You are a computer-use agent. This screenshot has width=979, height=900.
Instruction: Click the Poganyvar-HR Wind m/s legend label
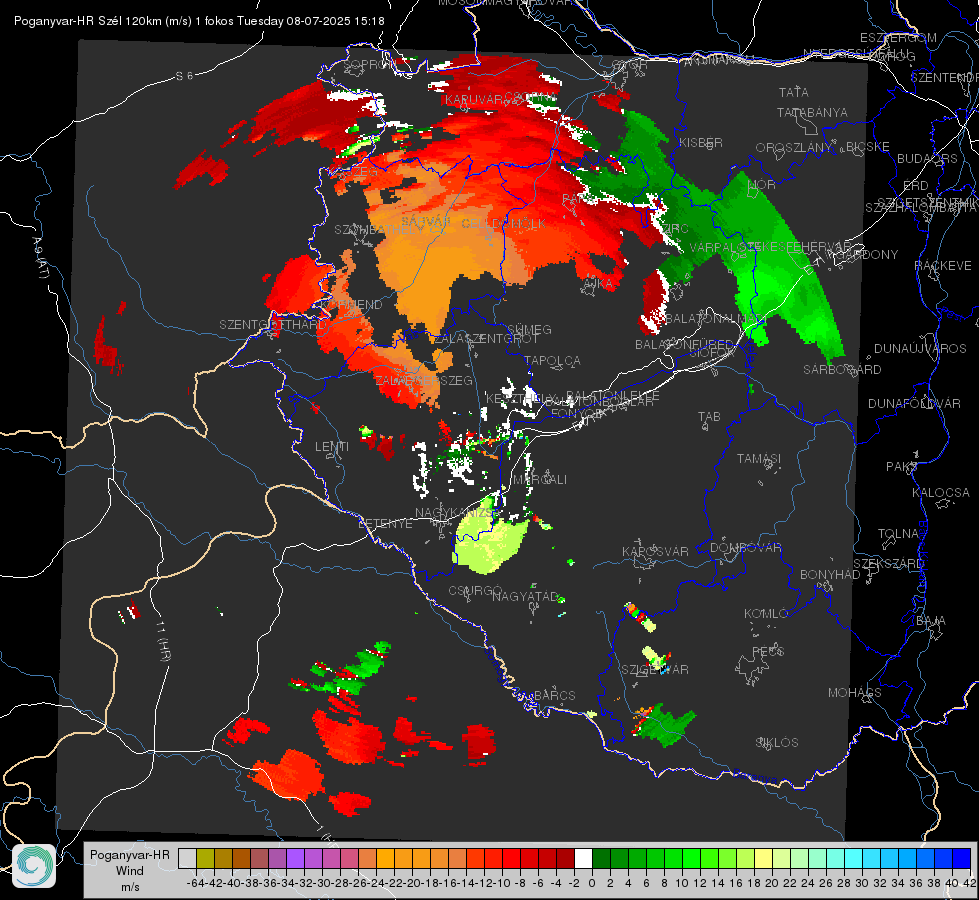(130, 871)
